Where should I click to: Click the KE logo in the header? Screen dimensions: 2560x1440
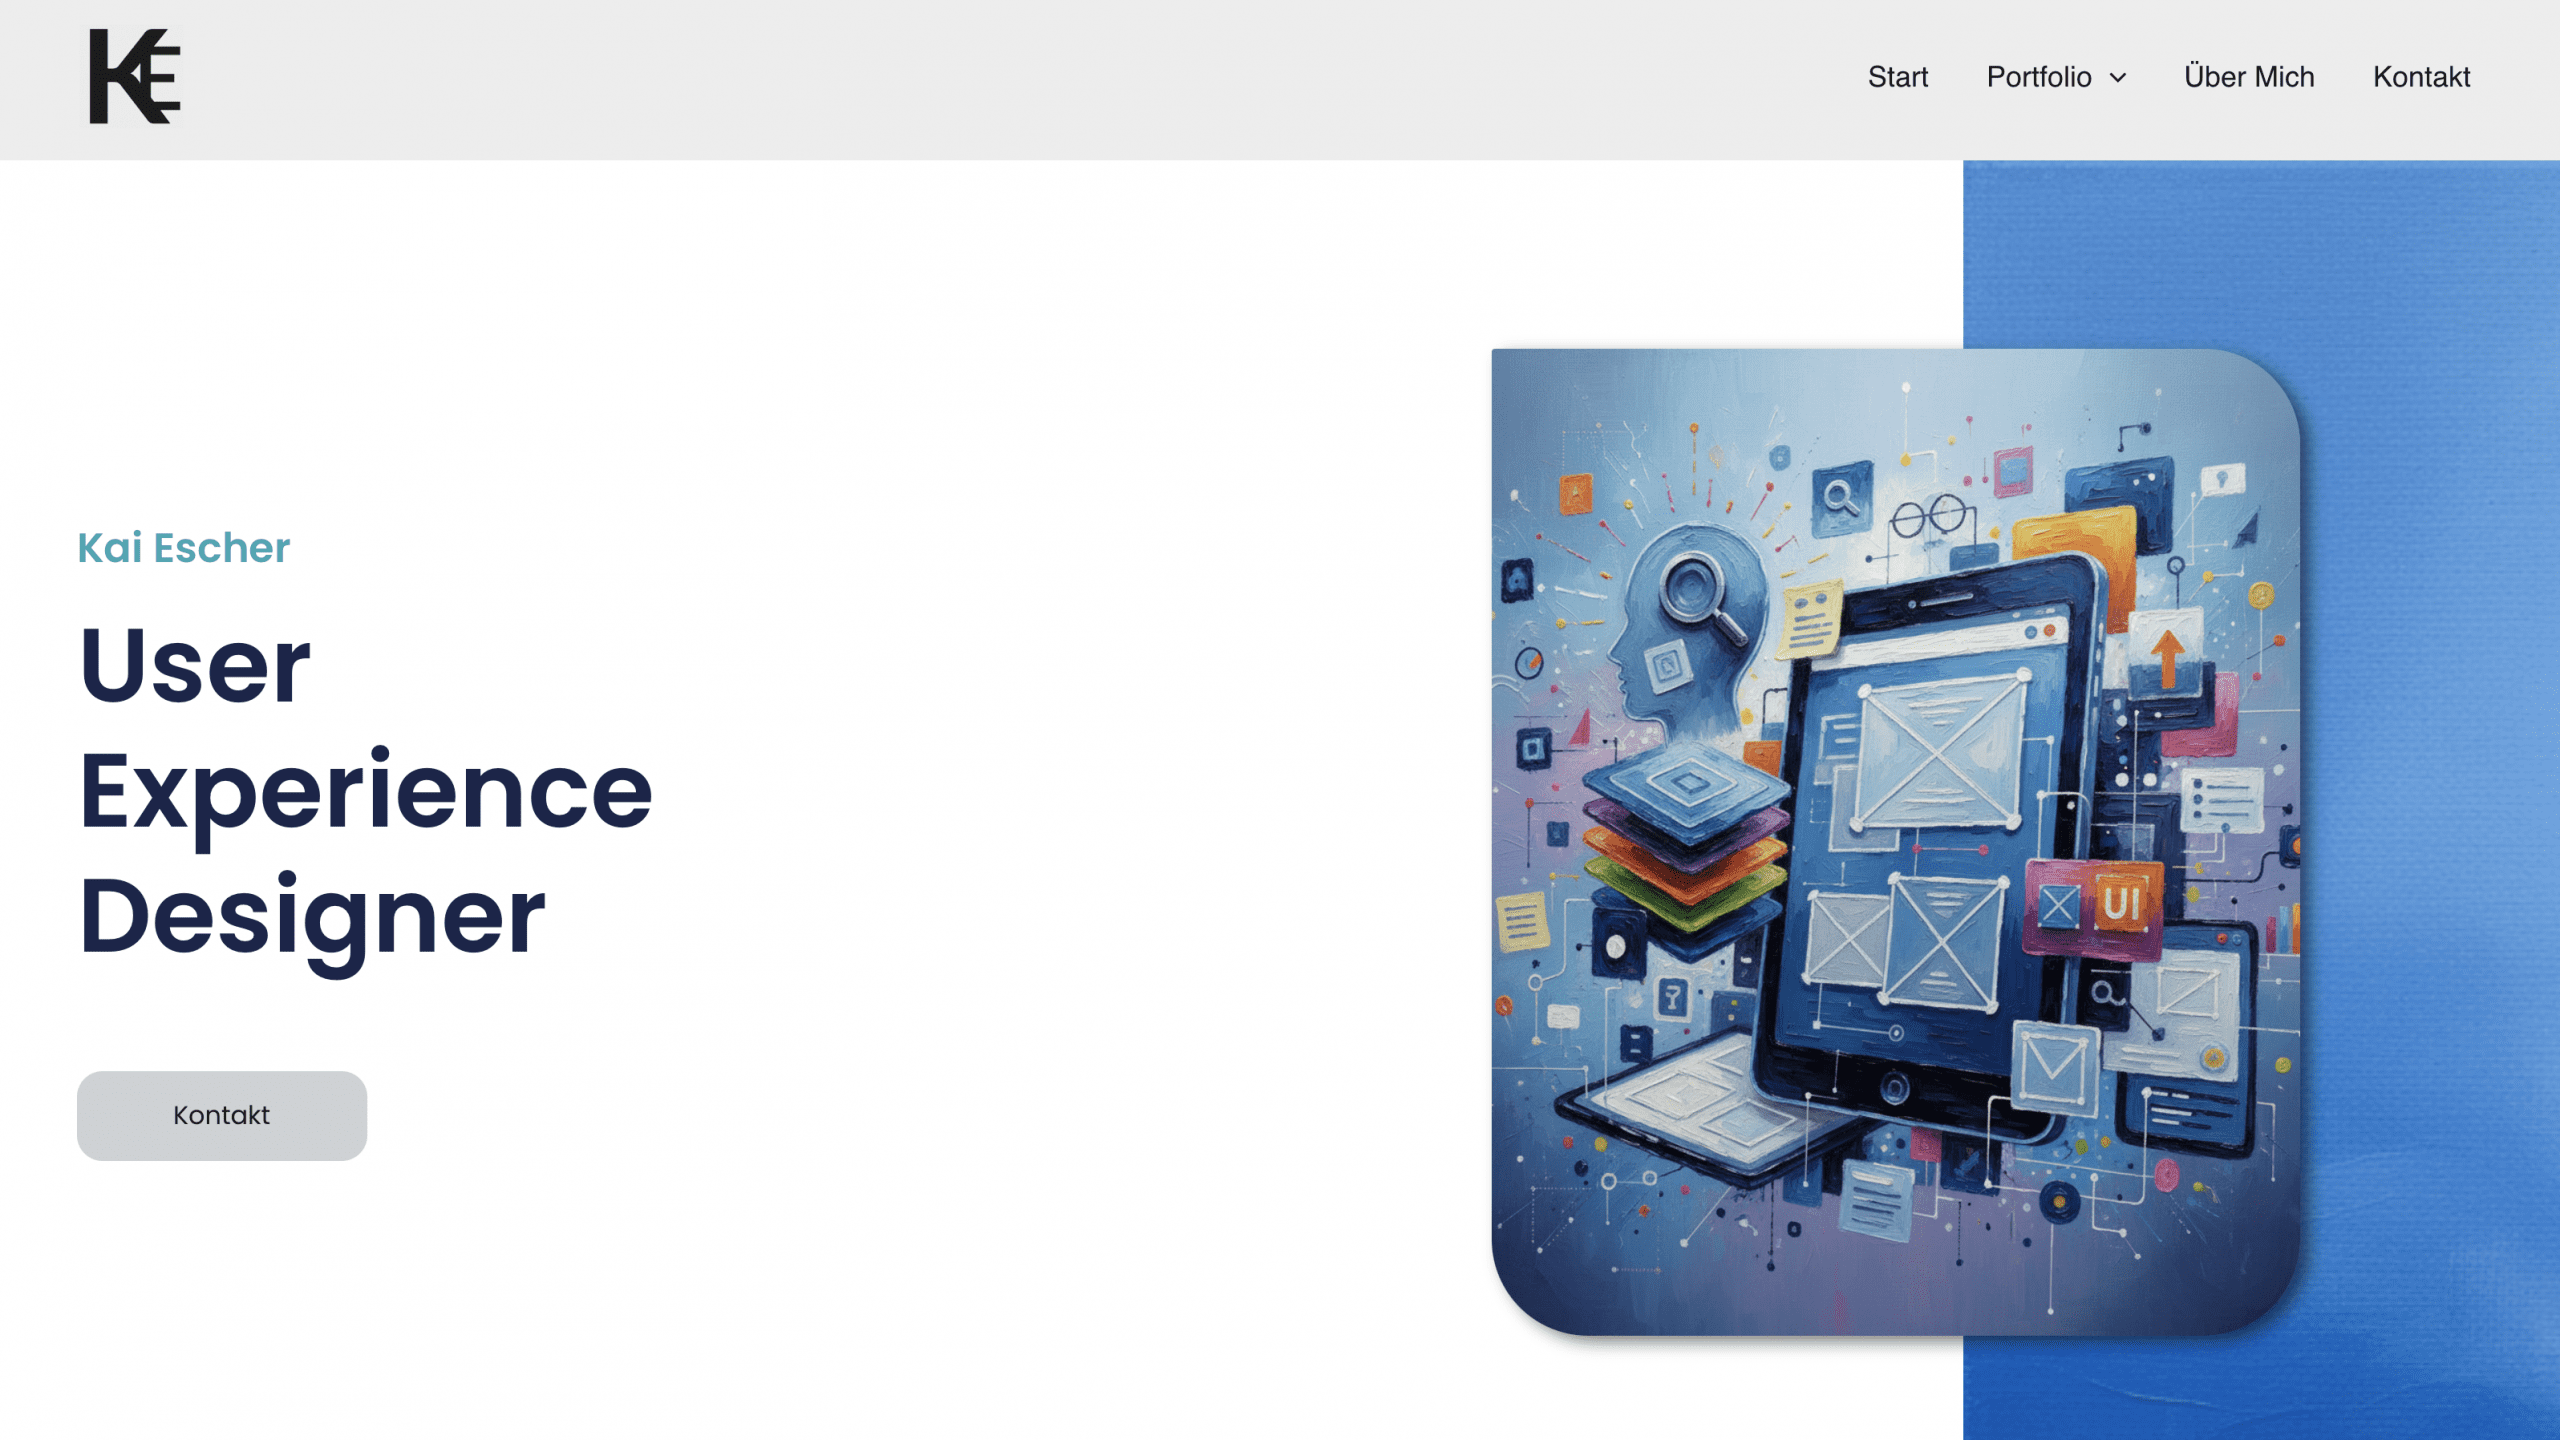(135, 77)
